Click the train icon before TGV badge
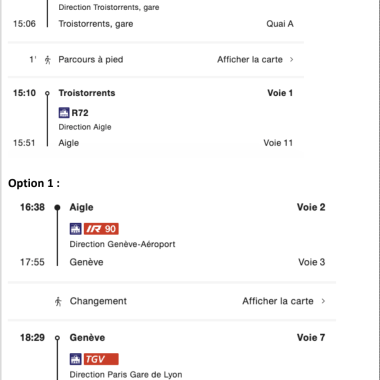This screenshot has height=380, width=380. (76, 359)
